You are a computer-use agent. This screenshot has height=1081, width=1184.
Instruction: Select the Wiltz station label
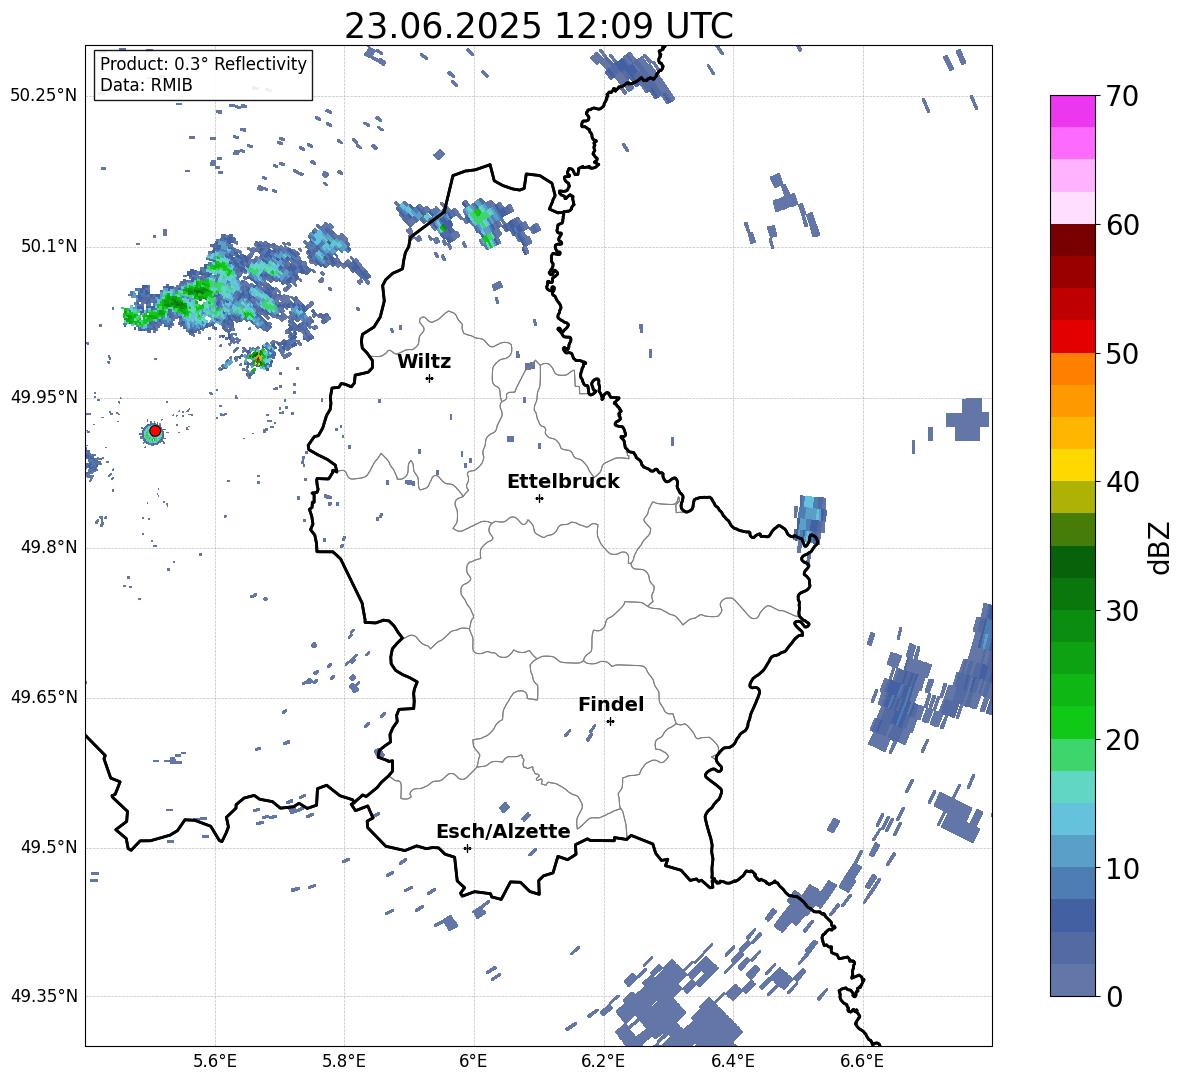pos(424,362)
